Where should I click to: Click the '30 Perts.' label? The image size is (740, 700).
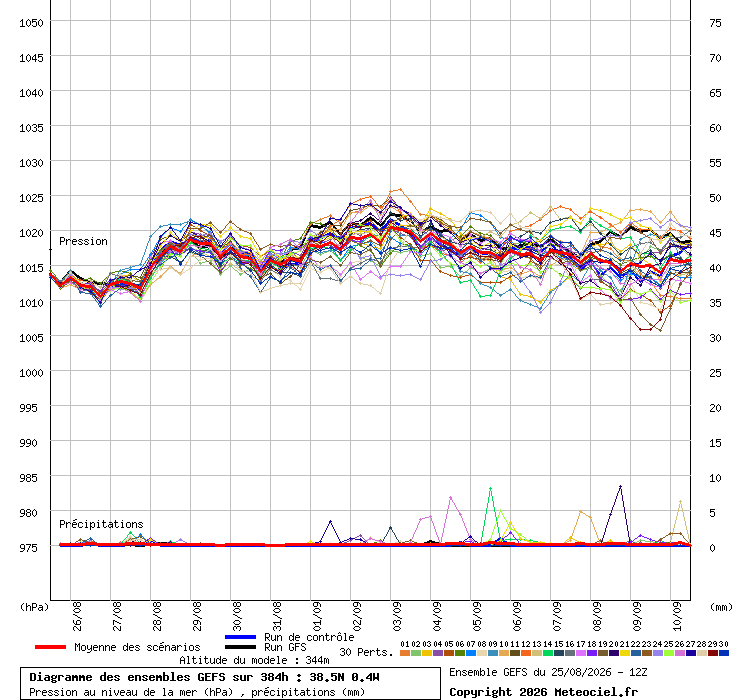pos(366,652)
